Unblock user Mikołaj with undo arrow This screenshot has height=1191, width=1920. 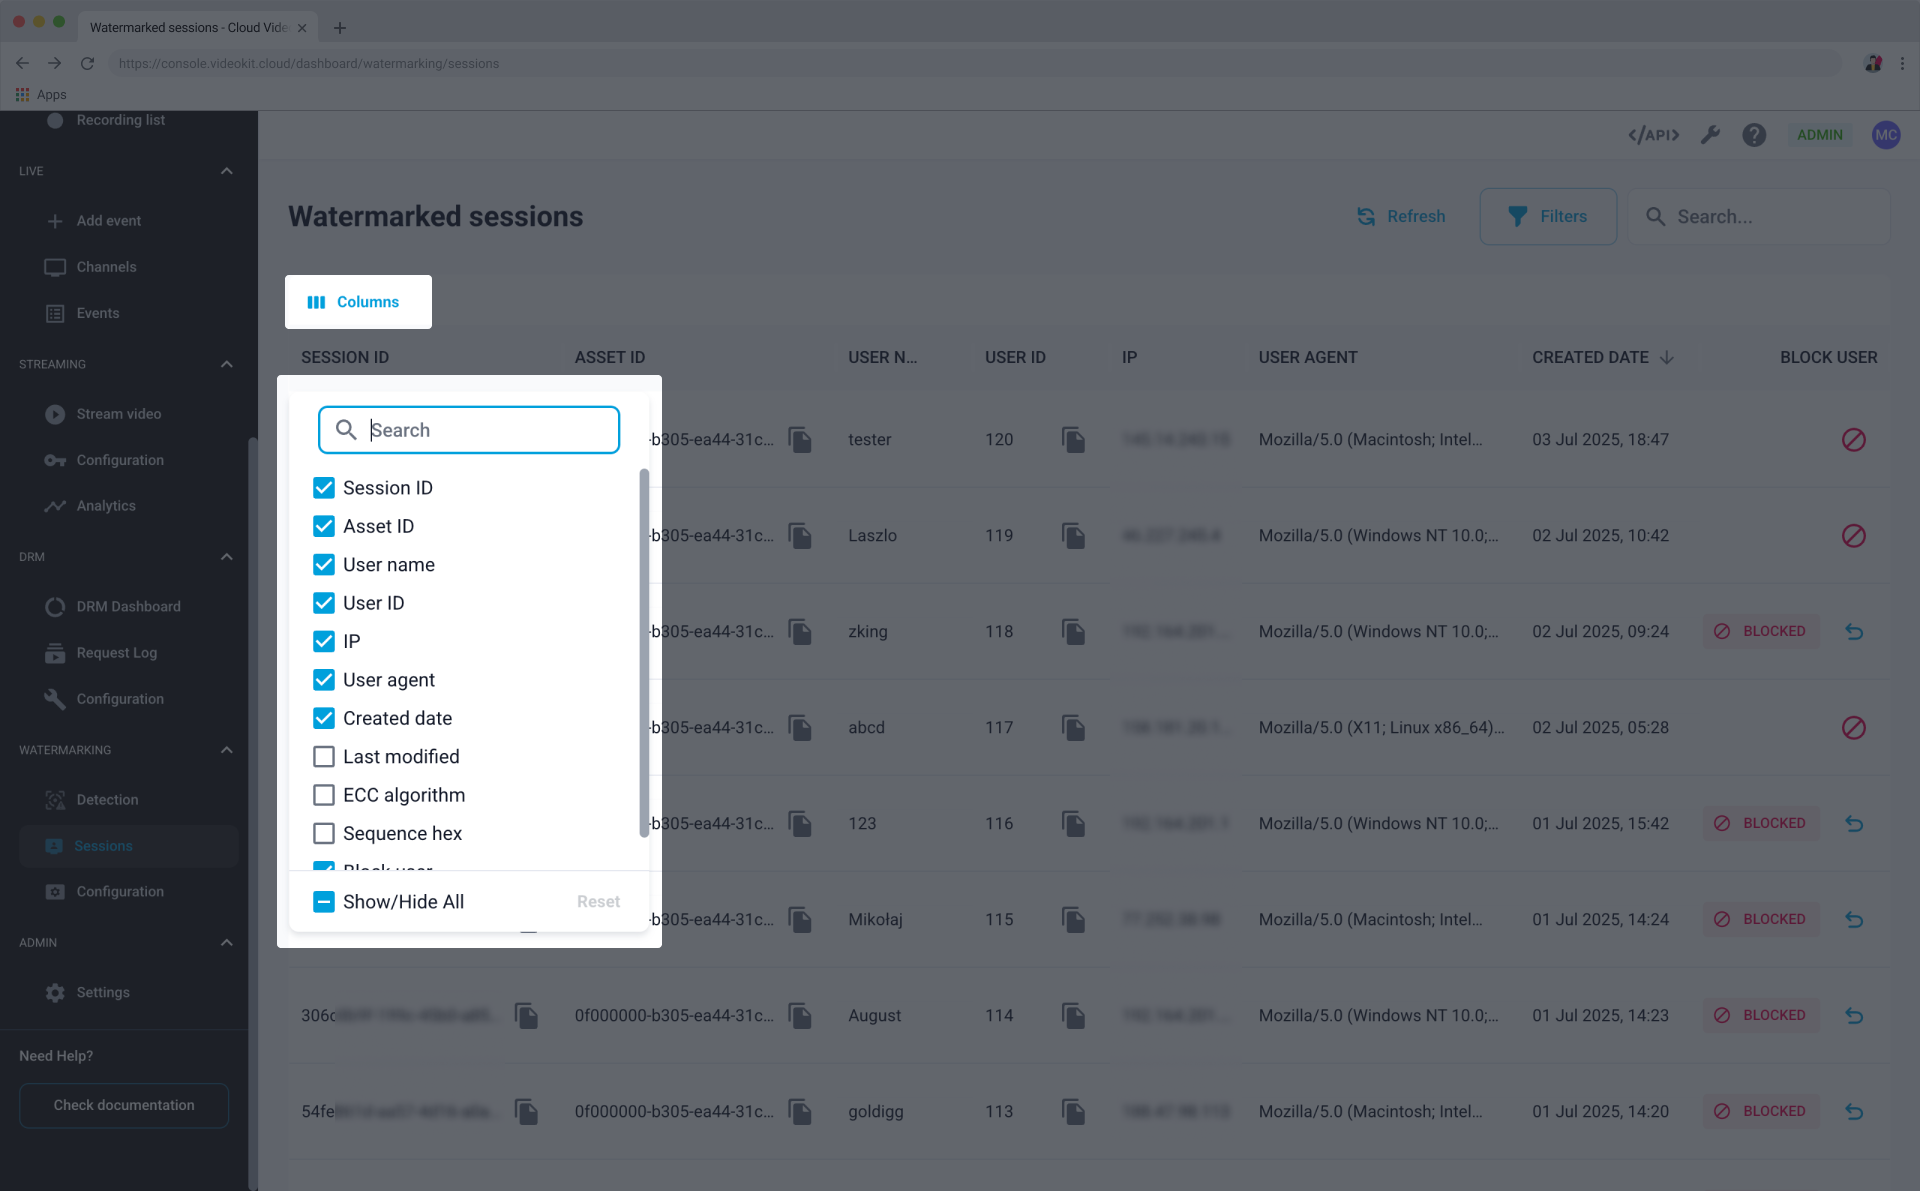[x=1853, y=920]
